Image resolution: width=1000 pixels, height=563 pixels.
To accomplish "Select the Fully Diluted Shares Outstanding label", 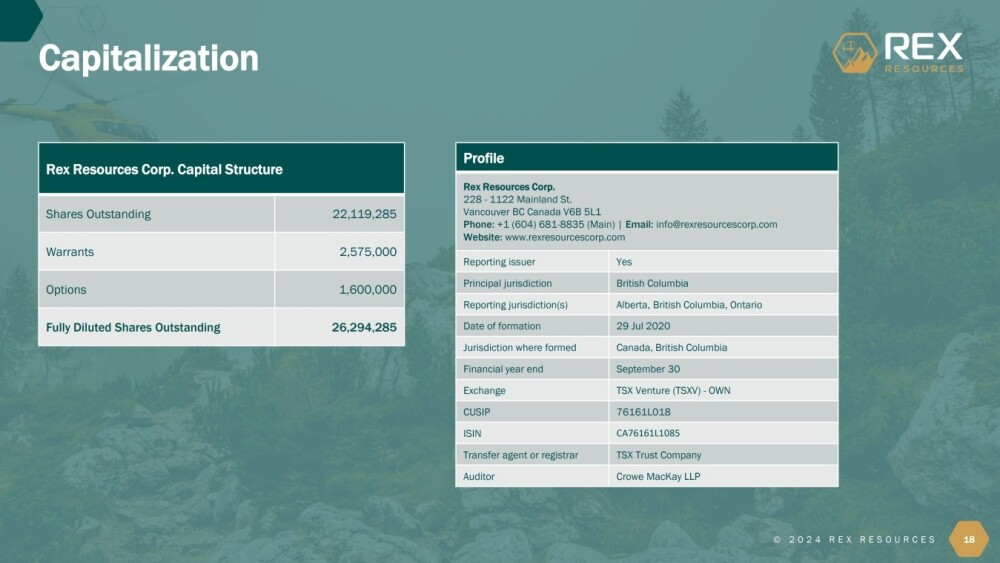I will (x=133, y=327).
